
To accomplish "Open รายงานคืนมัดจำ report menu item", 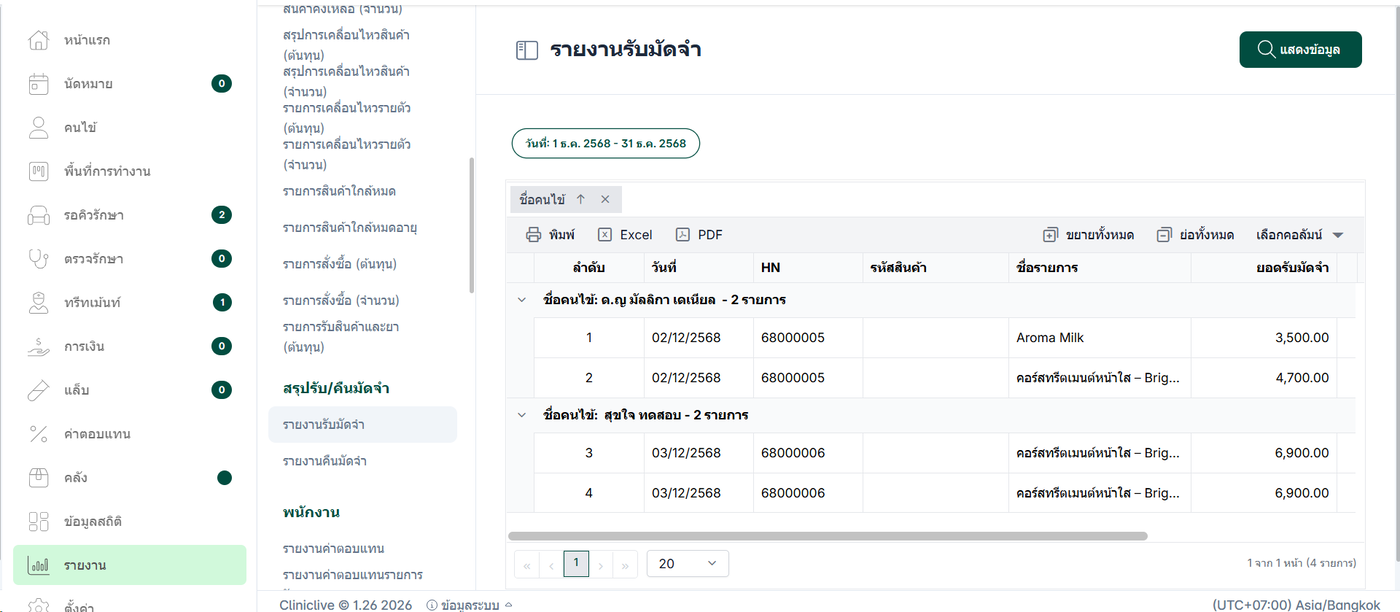I will pyautogui.click(x=325, y=461).
